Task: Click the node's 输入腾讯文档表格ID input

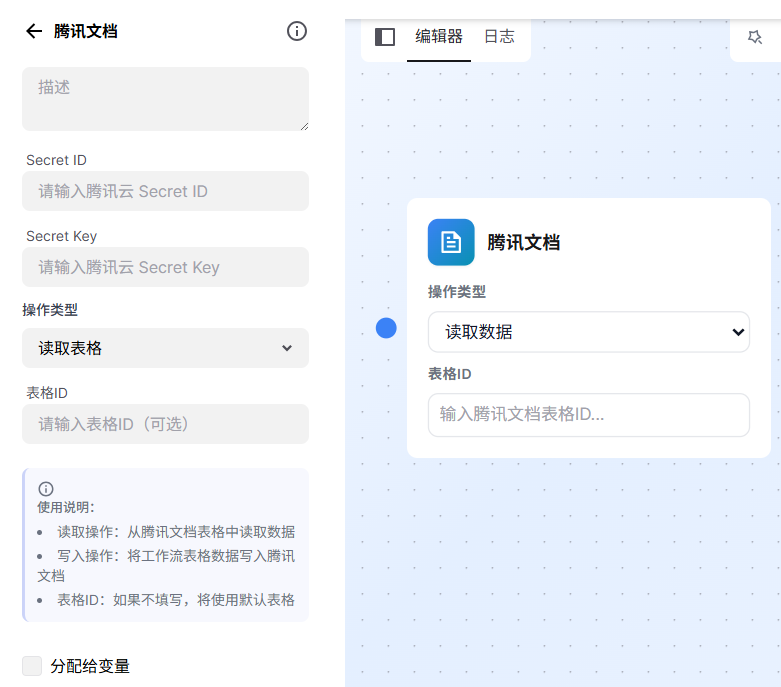Action: point(588,414)
